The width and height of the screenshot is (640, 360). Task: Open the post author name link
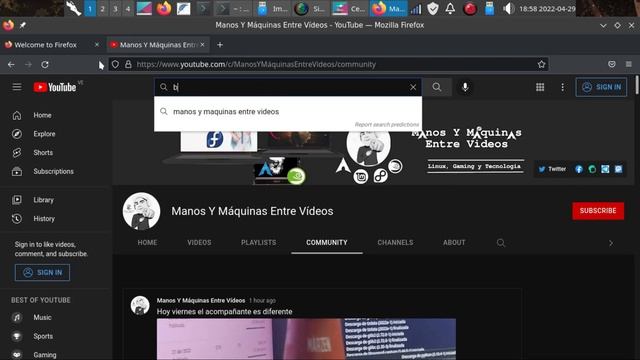pos(201,300)
